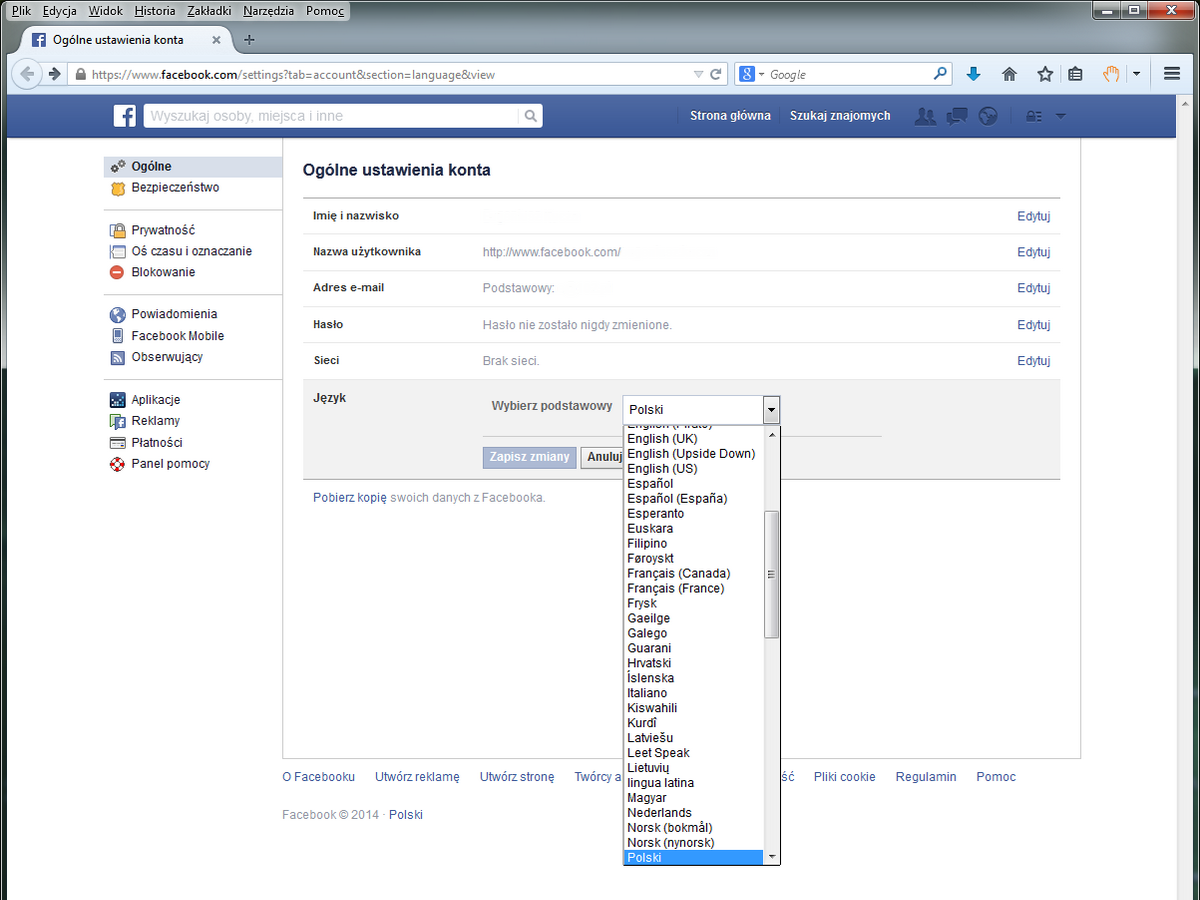Open the Pomoc menu
The width and height of the screenshot is (1200, 900).
pos(326,11)
